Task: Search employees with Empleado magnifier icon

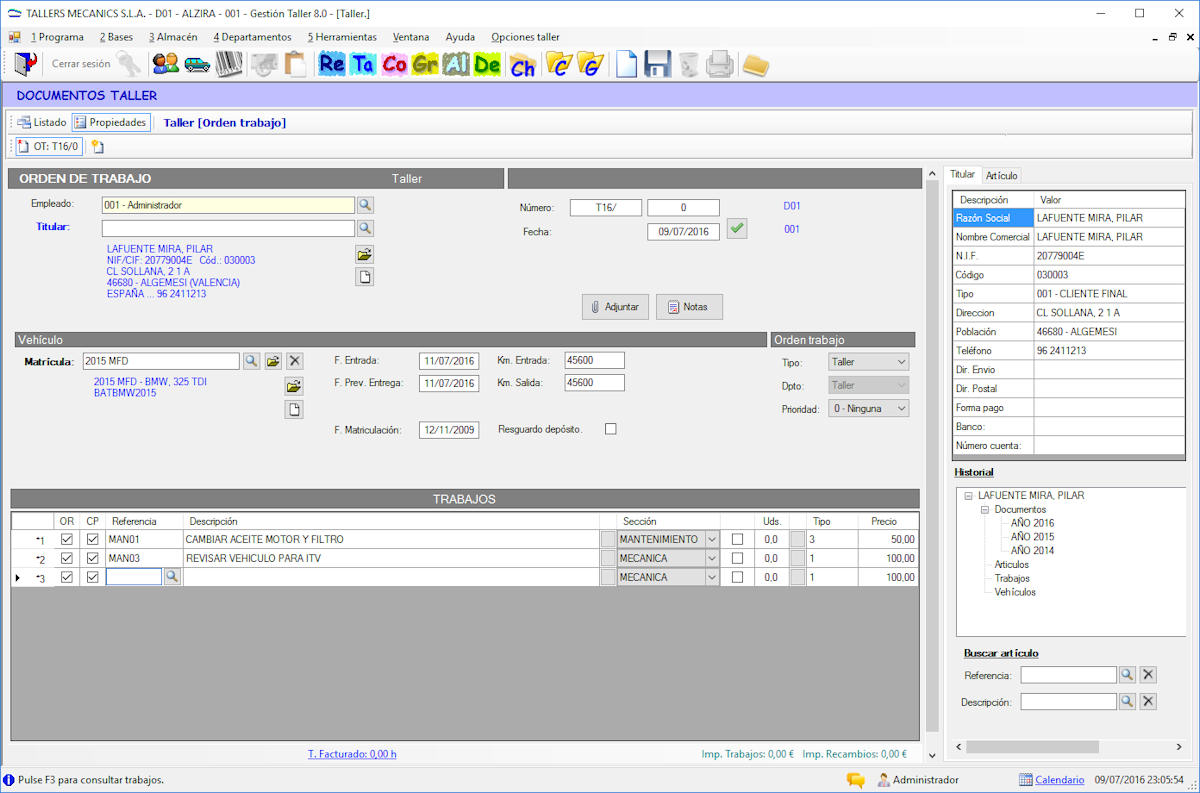Action: pos(365,205)
